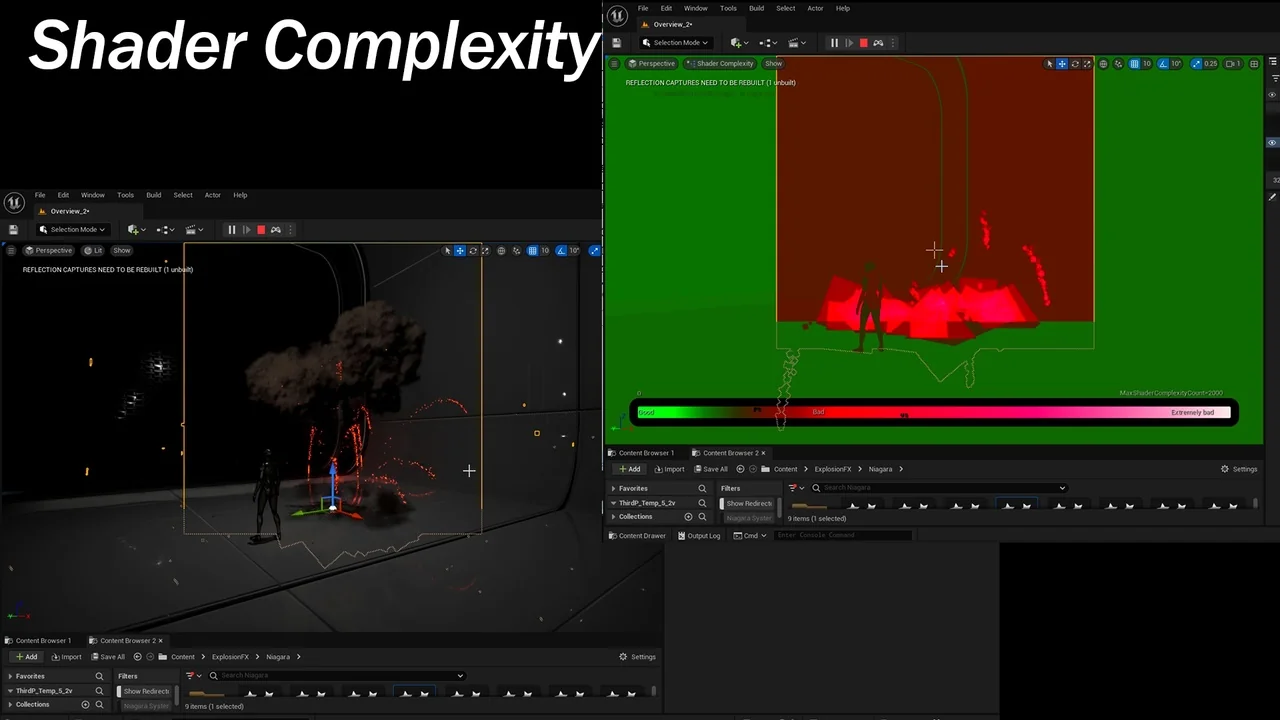
Task: Click Import in the Lit editor content browser
Action: pos(67,657)
